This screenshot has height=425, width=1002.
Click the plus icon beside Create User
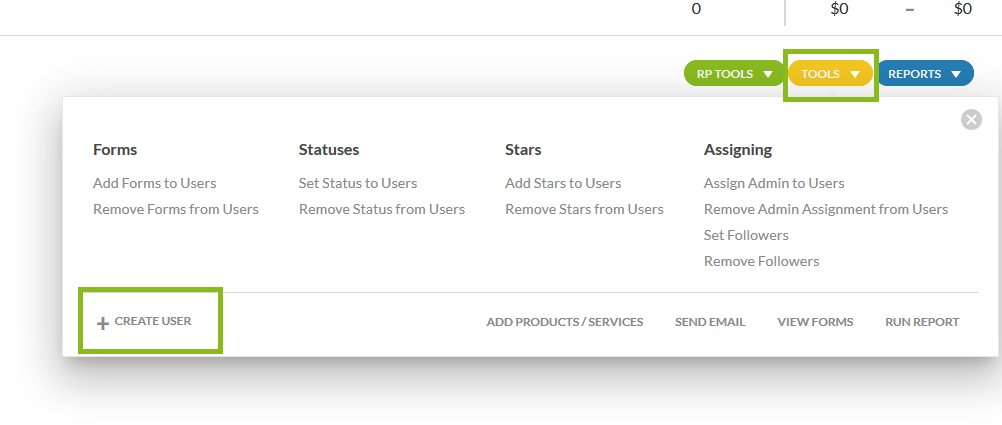click(x=102, y=323)
